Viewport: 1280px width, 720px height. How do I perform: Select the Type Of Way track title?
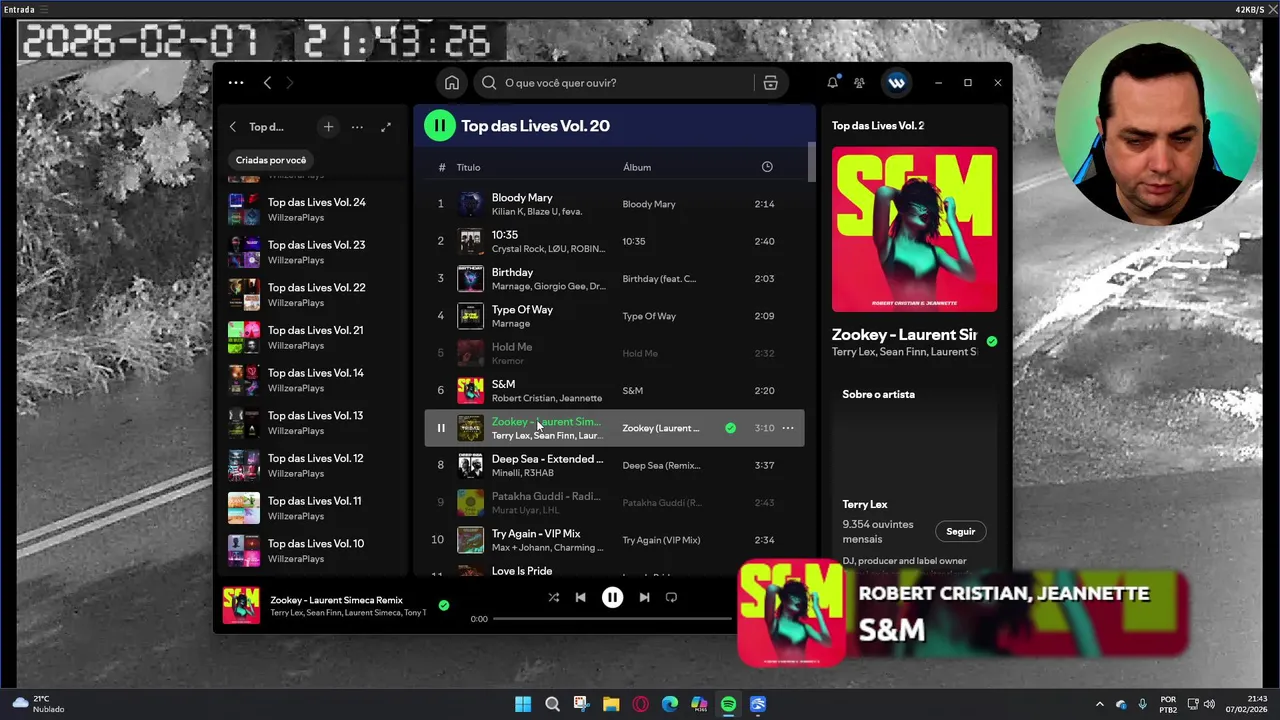(522, 310)
